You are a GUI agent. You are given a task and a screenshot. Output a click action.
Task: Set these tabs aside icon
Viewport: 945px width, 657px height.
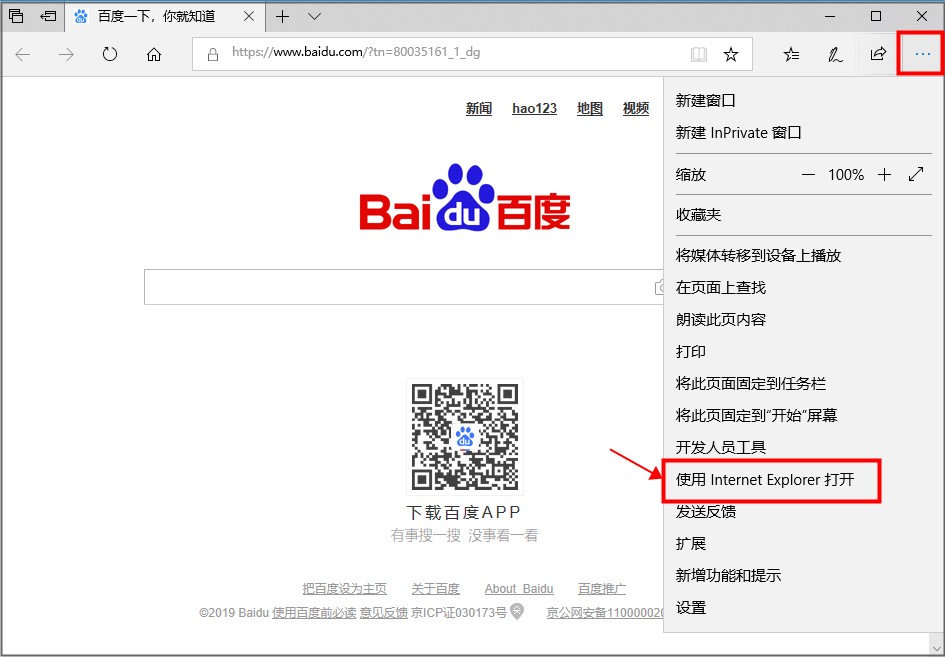[48, 16]
